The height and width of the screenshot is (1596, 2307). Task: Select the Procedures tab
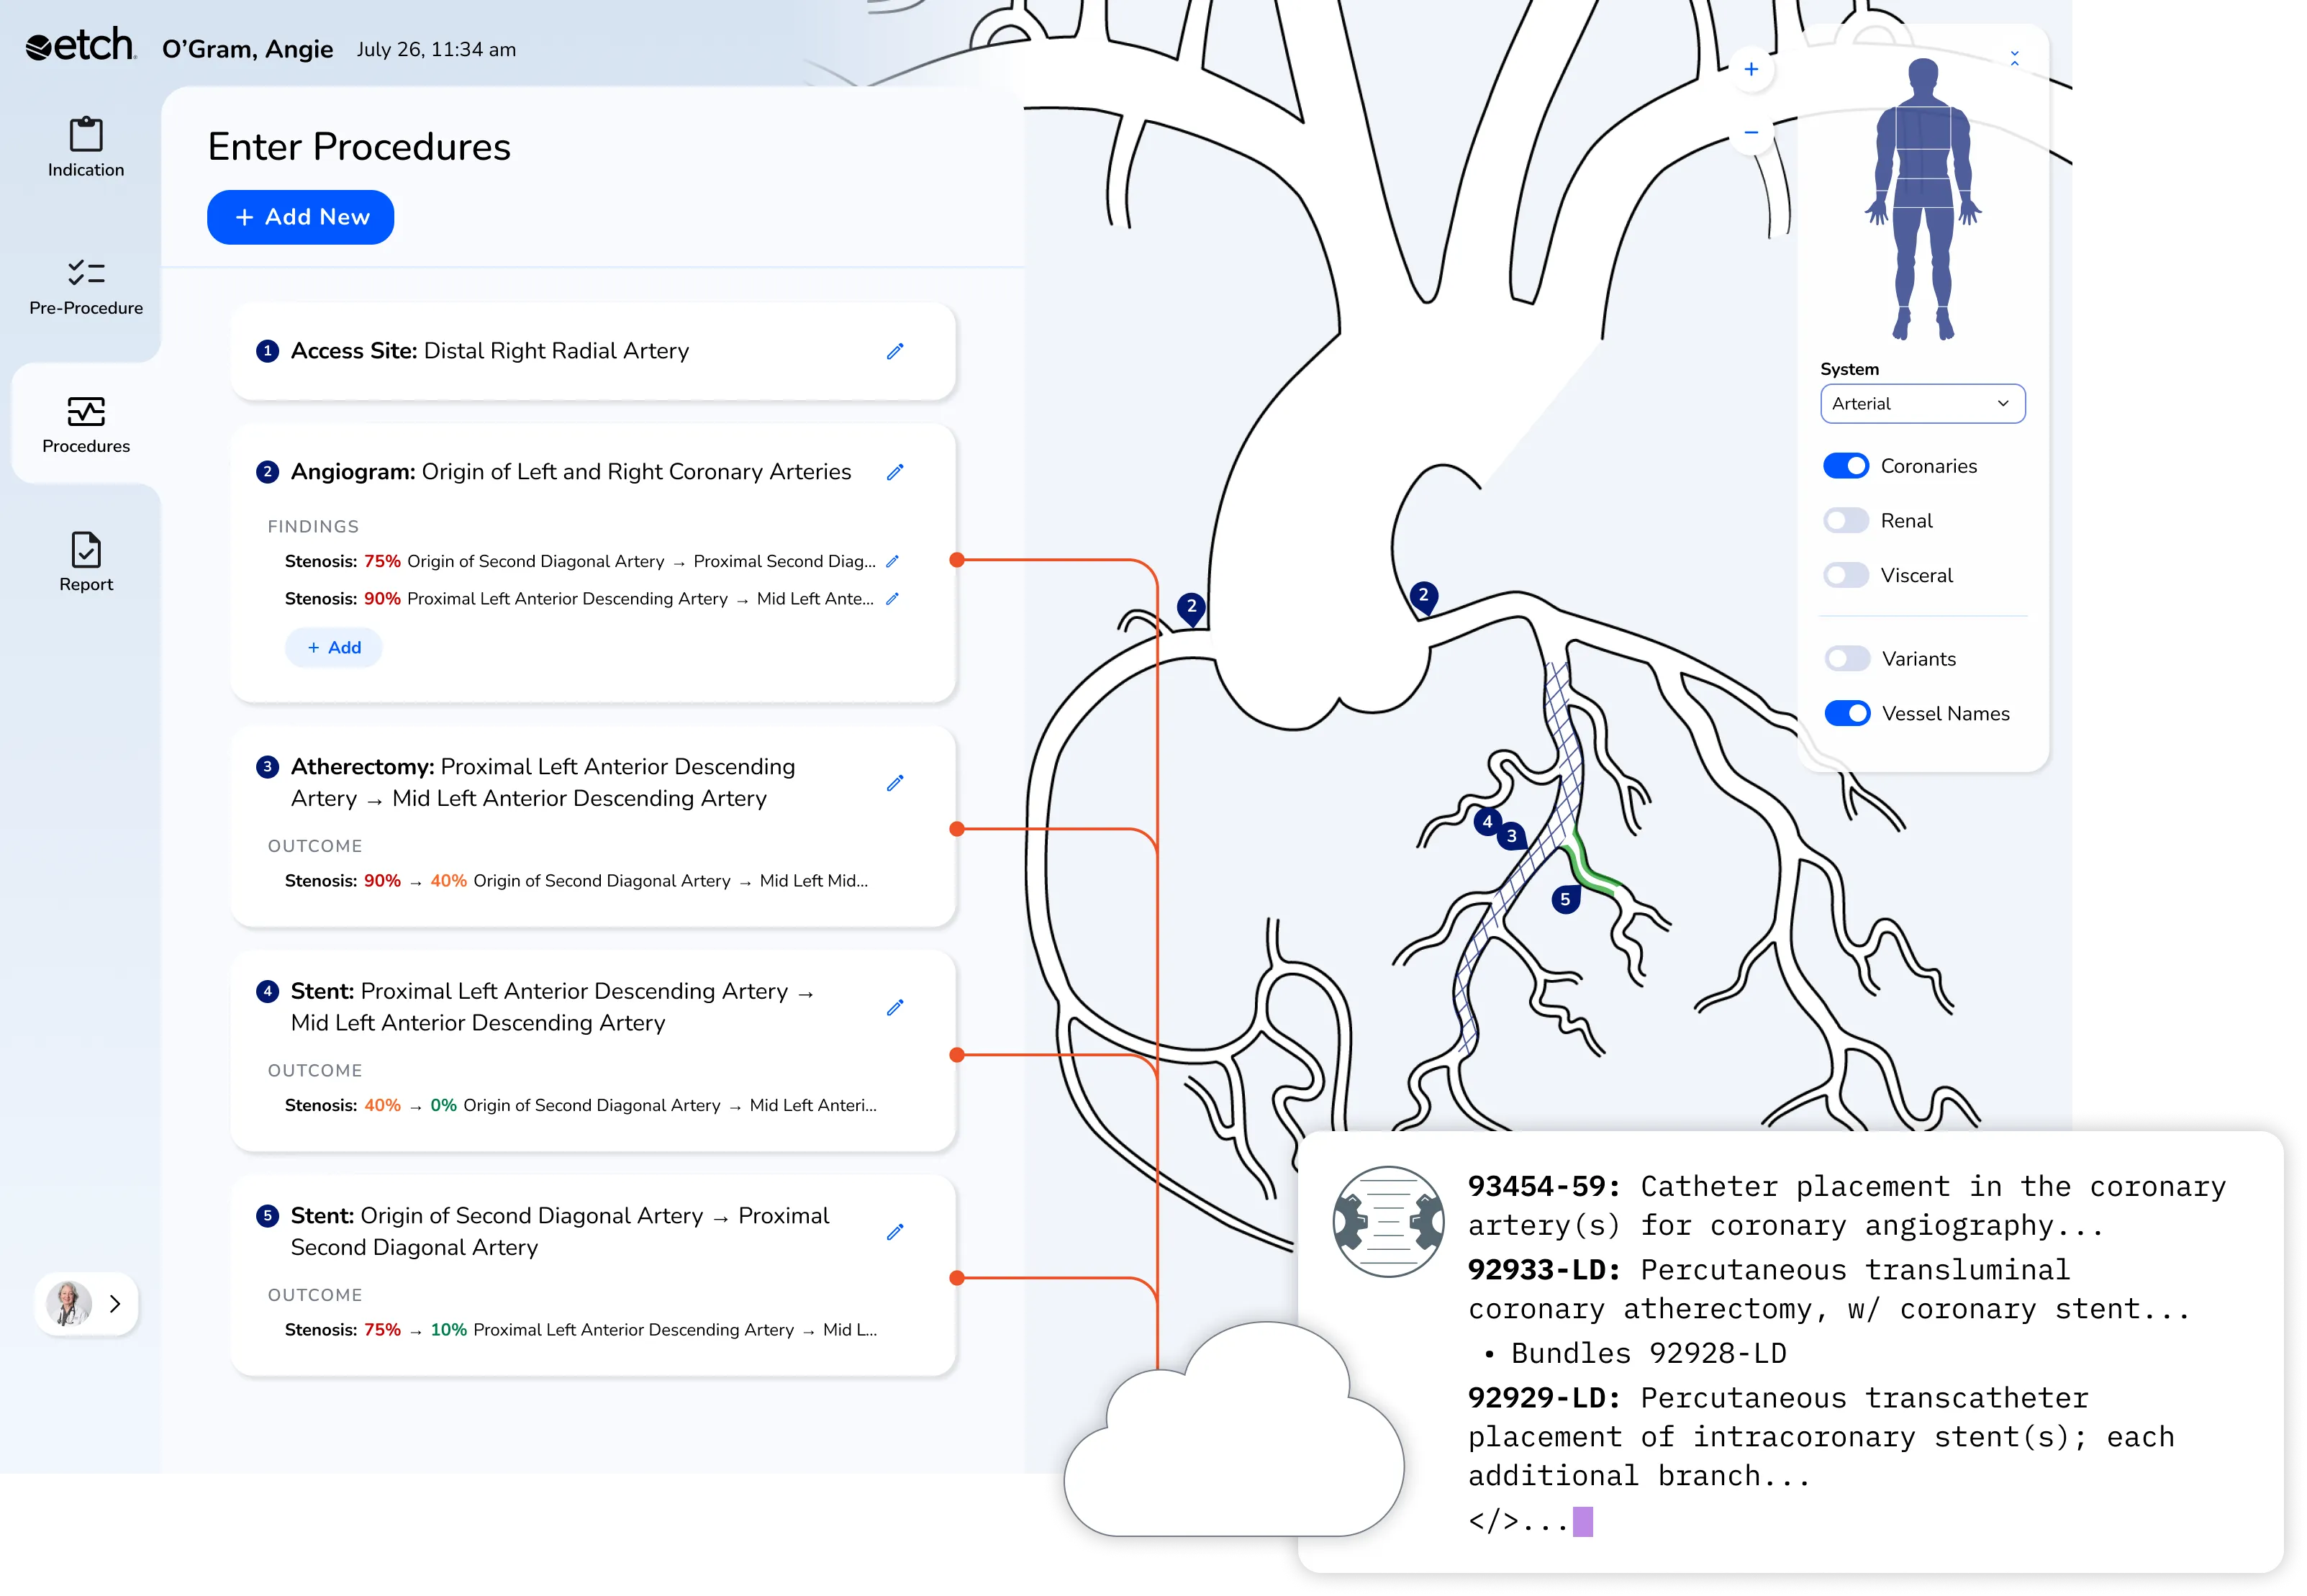point(86,424)
